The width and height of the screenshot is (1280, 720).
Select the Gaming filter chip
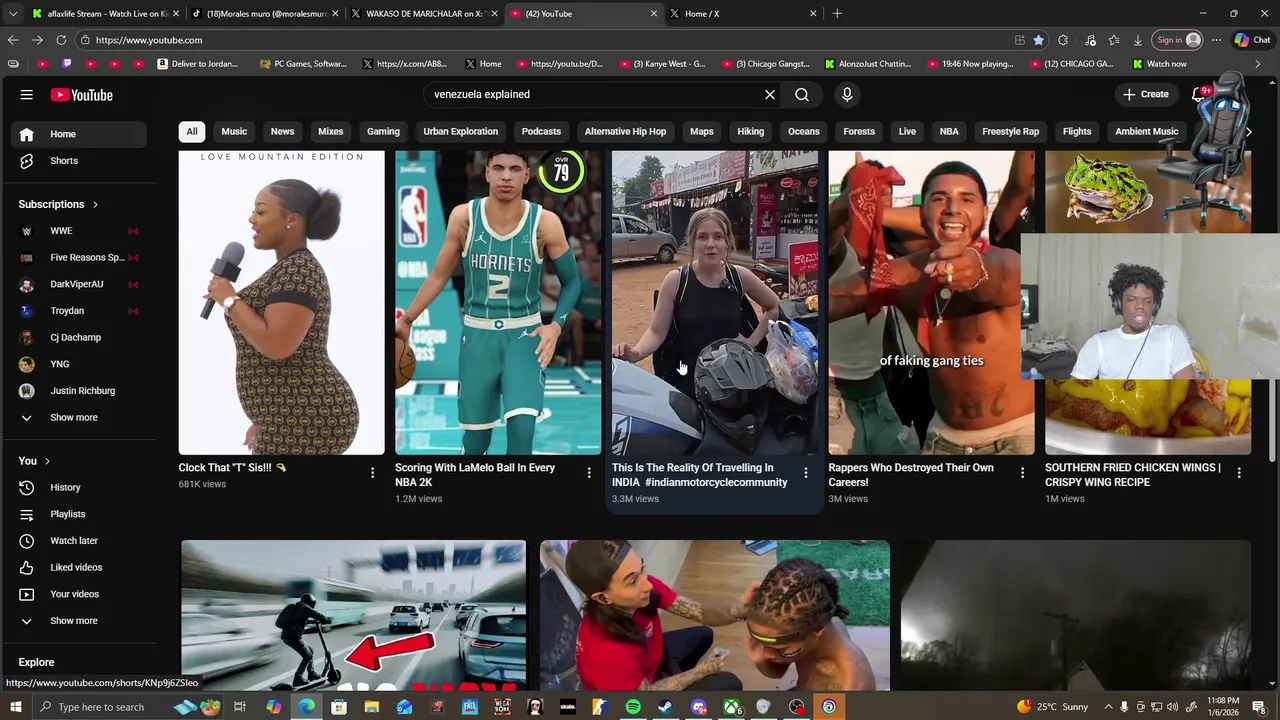tap(383, 132)
